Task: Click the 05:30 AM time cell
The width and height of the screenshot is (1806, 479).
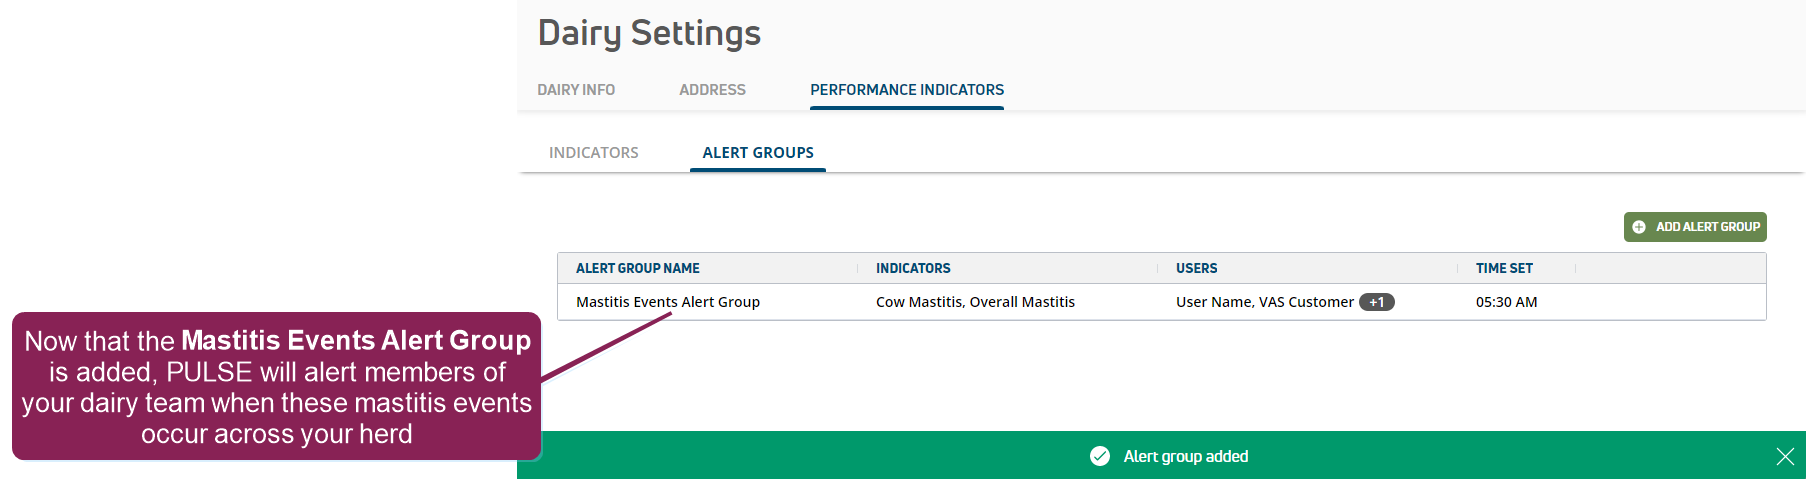Action: [x=1506, y=302]
